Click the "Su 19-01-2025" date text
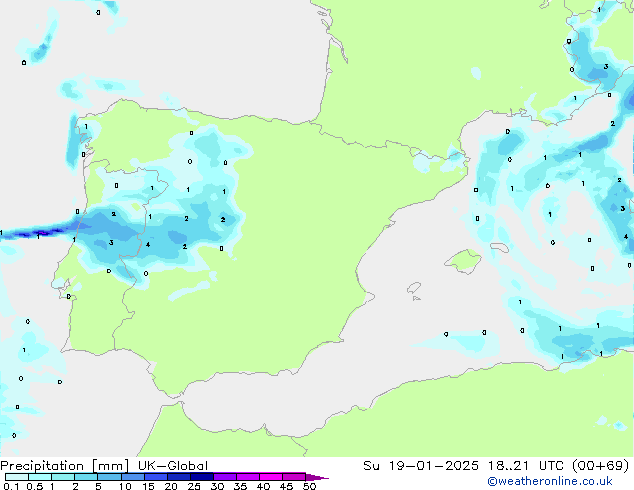 (421, 466)
